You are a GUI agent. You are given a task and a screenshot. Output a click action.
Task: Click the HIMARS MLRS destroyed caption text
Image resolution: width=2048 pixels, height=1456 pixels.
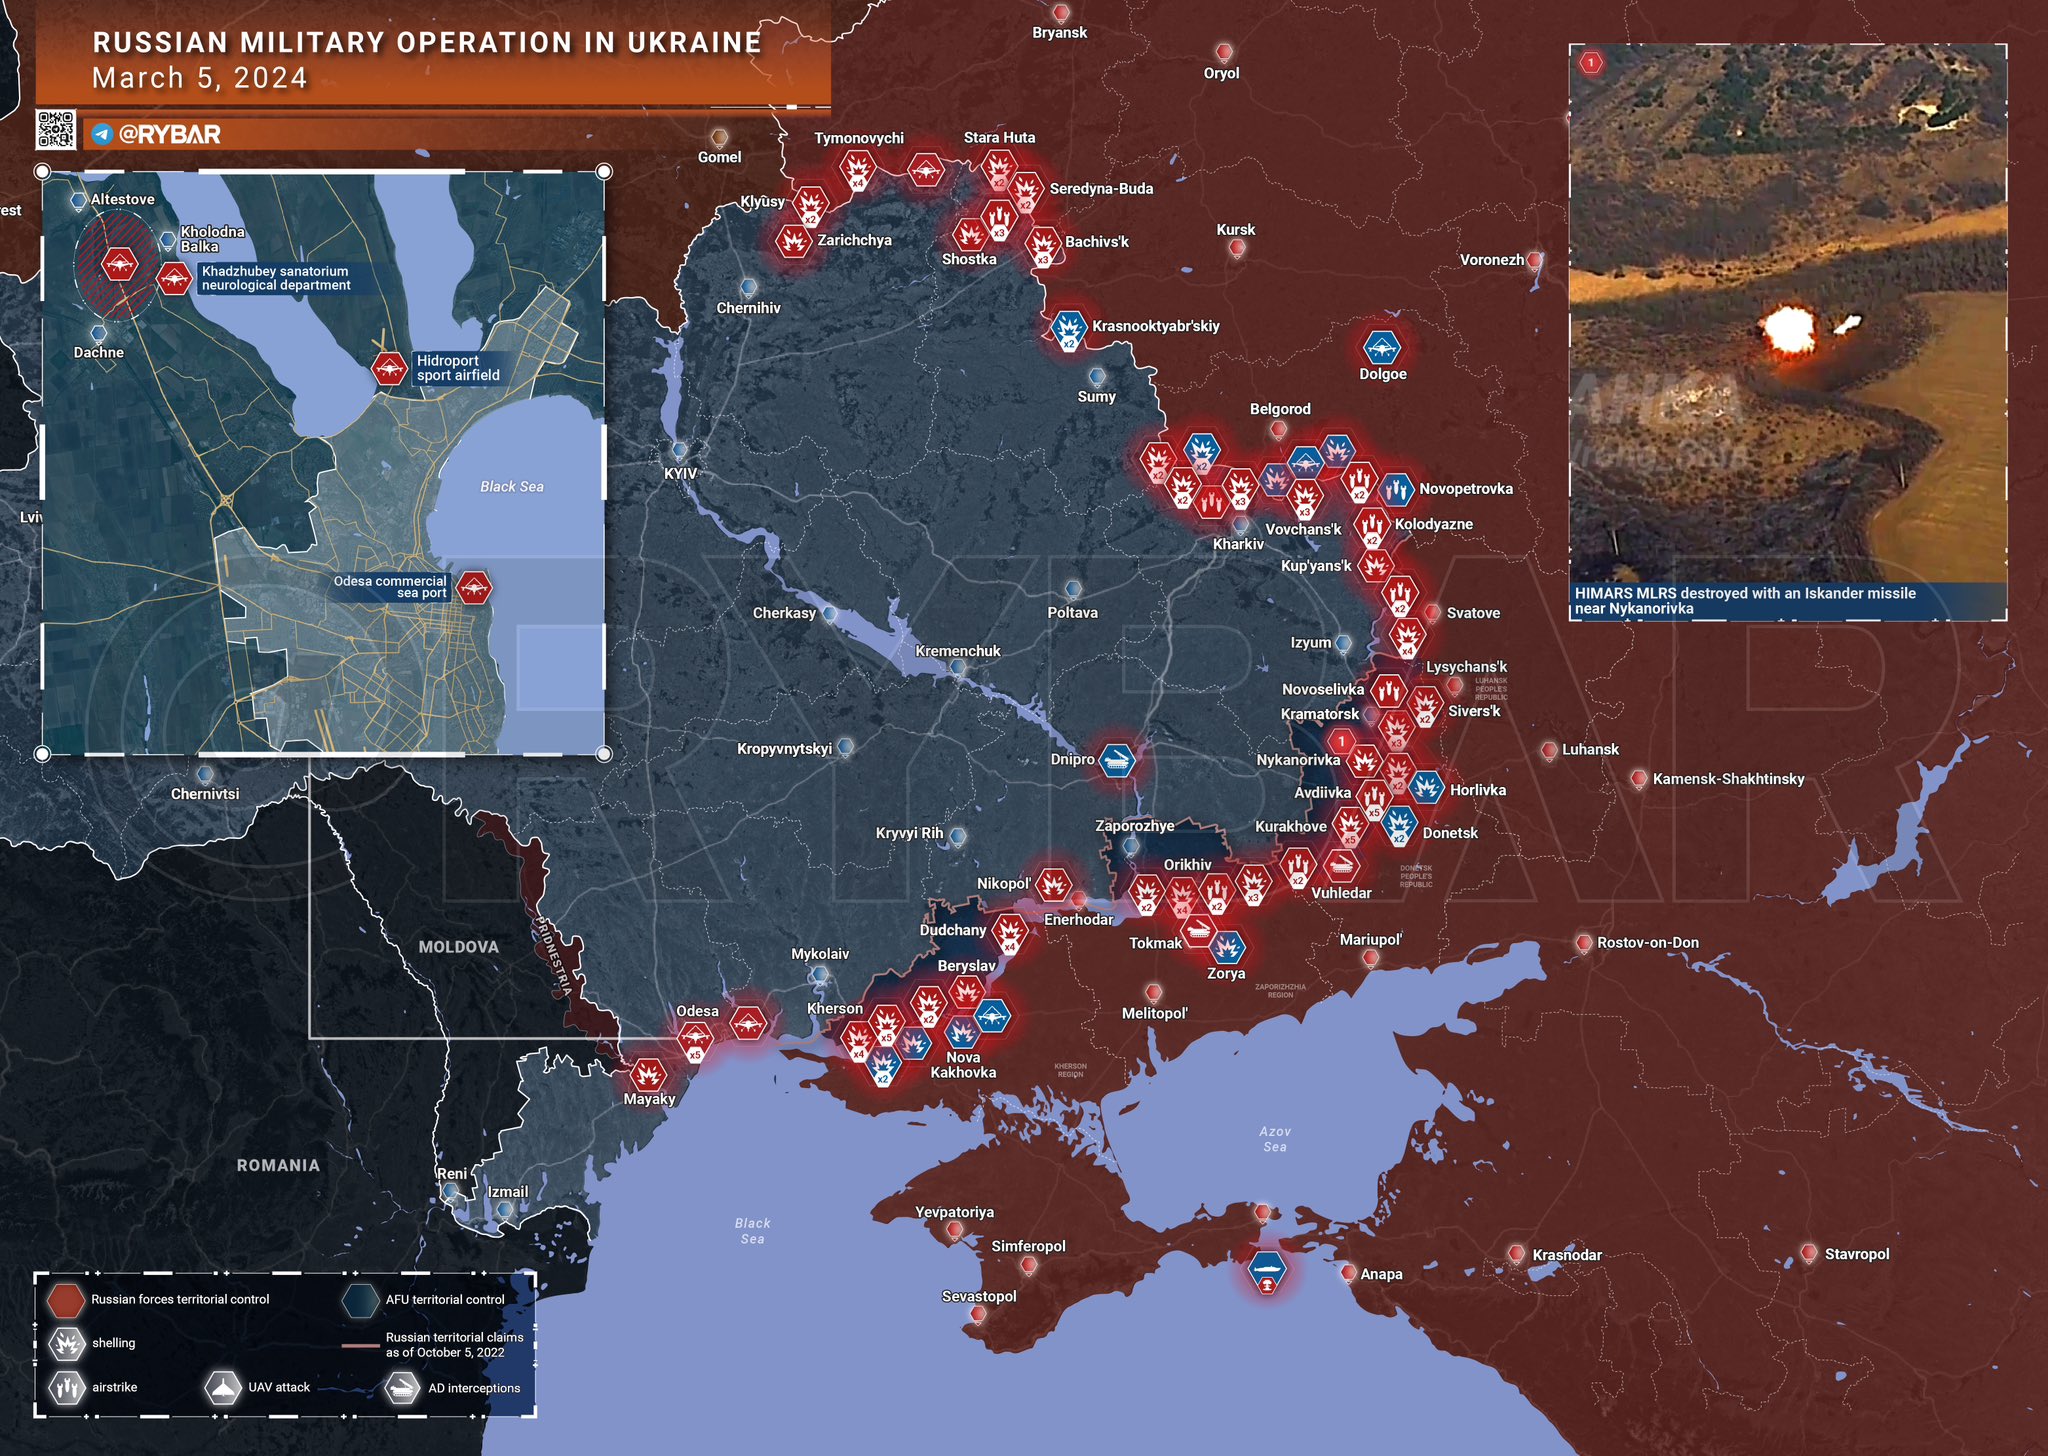click(1745, 600)
